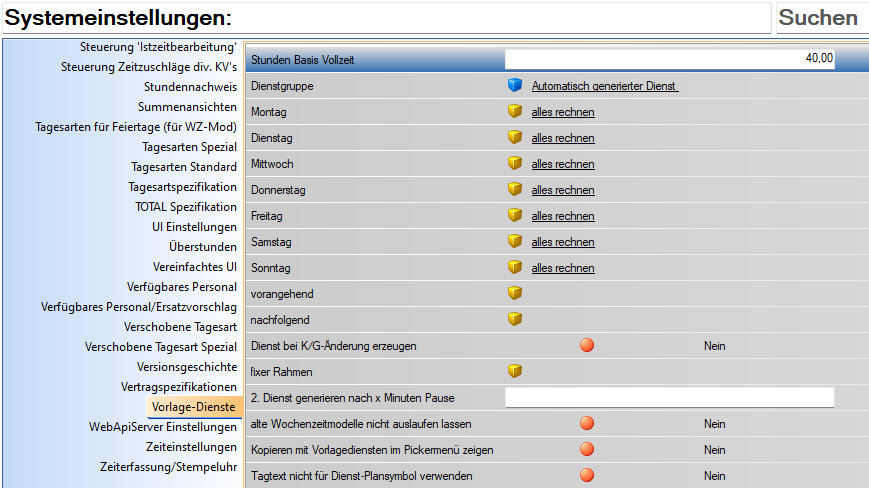Click the 'Stunden Basis Vollzeit' value field
This screenshot has width=869, height=488.
(669, 60)
